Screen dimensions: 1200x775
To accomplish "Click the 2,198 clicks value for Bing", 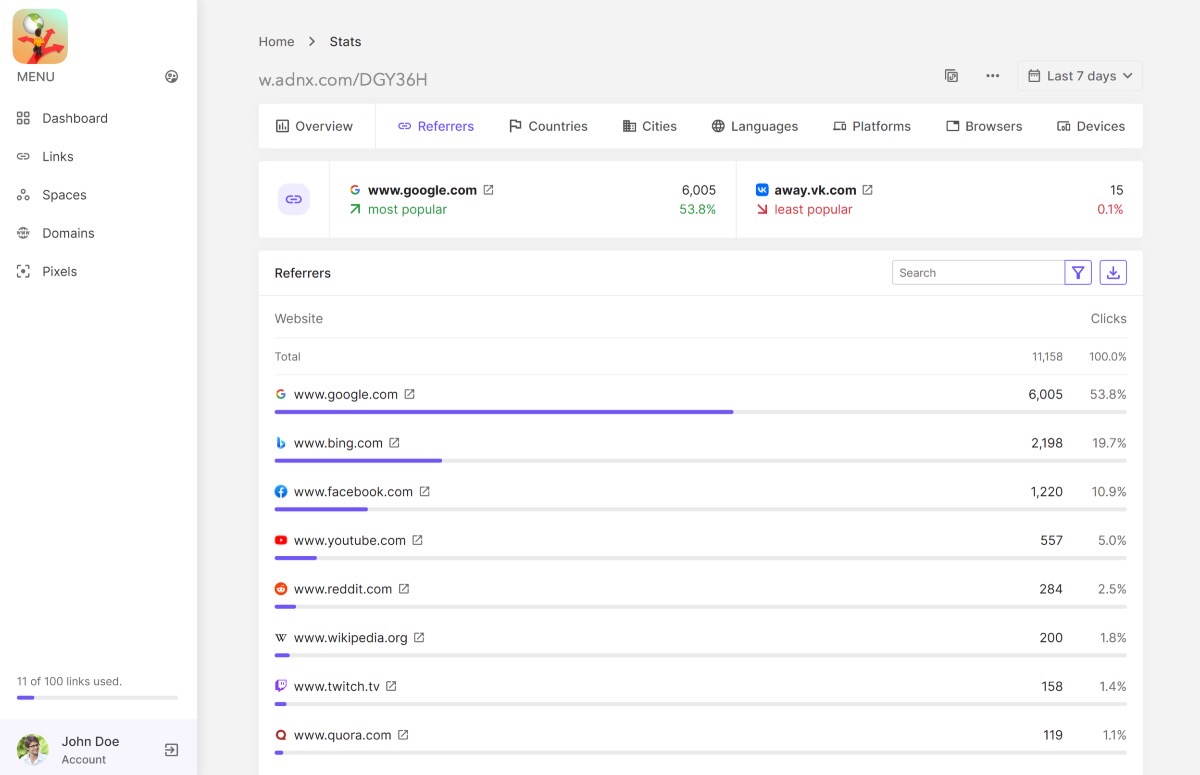I will pyautogui.click(x=1047, y=443).
